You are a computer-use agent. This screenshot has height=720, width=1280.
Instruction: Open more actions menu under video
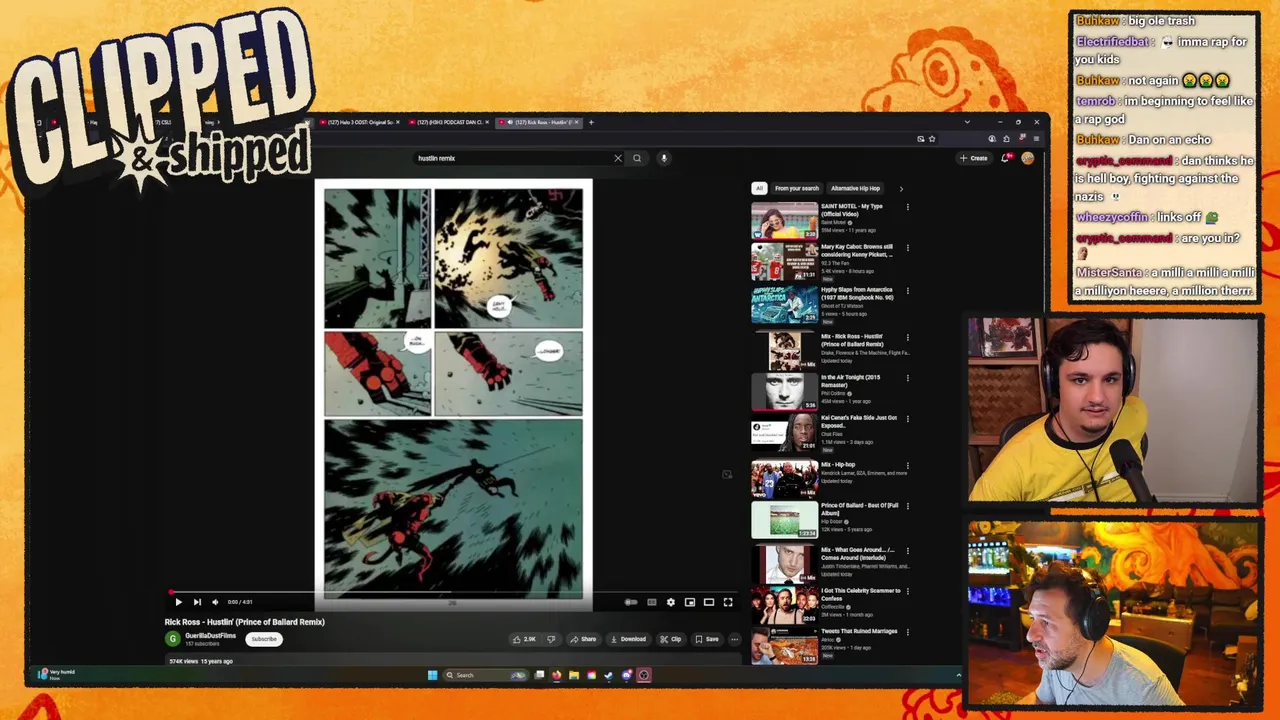point(735,639)
